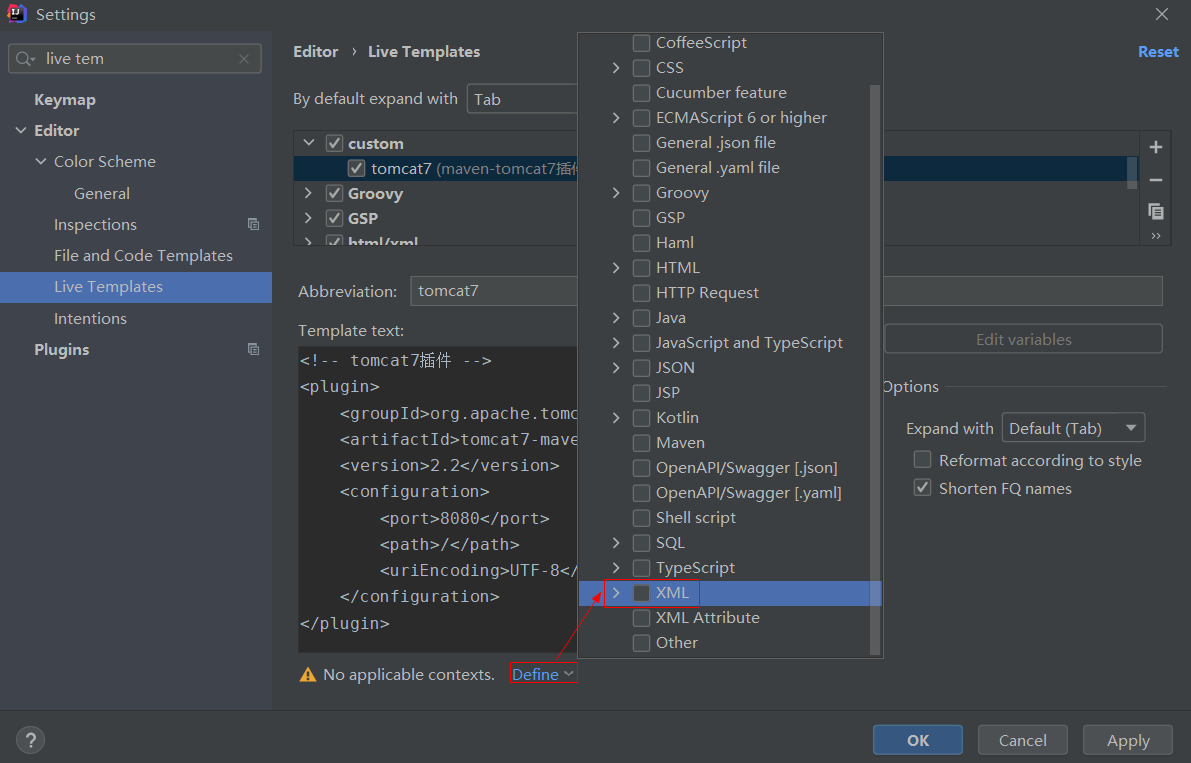Tick the Other context checkbox
This screenshot has height=763, width=1191.
click(641, 643)
